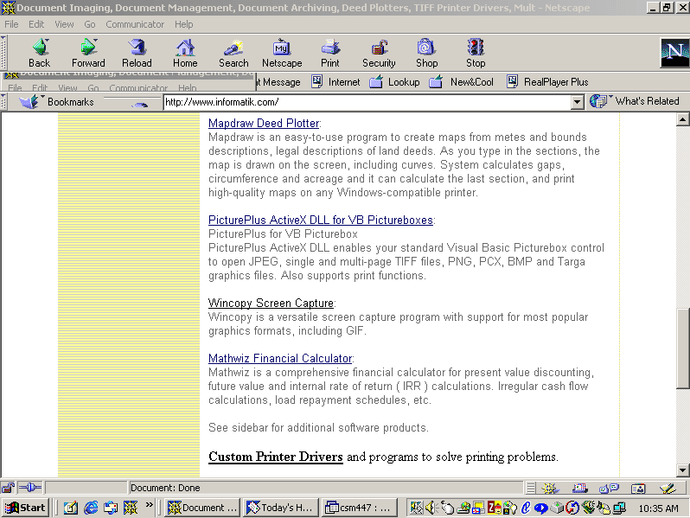Click the volume speaker tray icon

tap(430, 508)
